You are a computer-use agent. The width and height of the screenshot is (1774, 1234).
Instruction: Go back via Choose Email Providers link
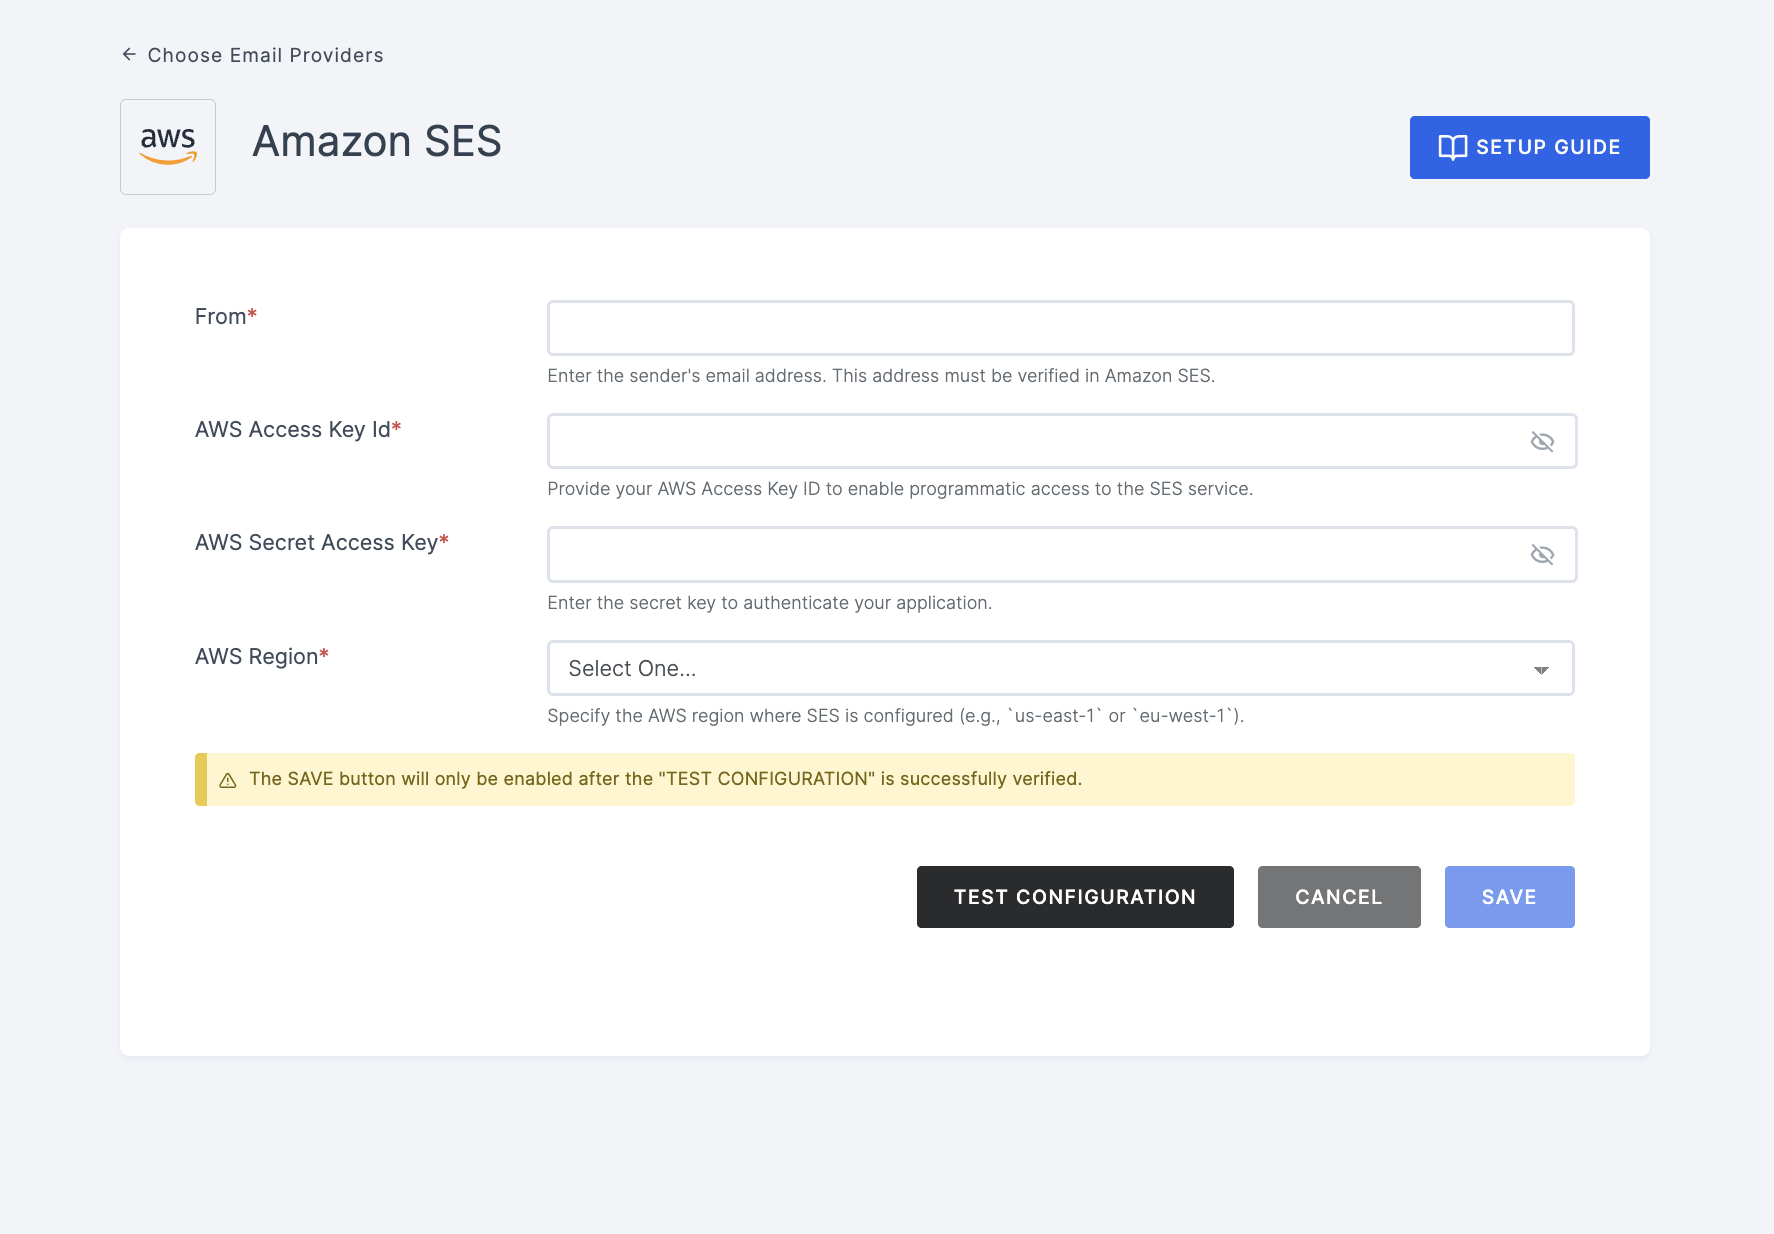coord(265,55)
